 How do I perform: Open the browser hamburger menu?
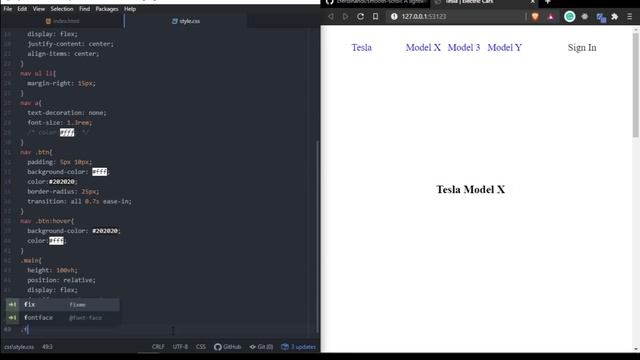tap(630, 16)
